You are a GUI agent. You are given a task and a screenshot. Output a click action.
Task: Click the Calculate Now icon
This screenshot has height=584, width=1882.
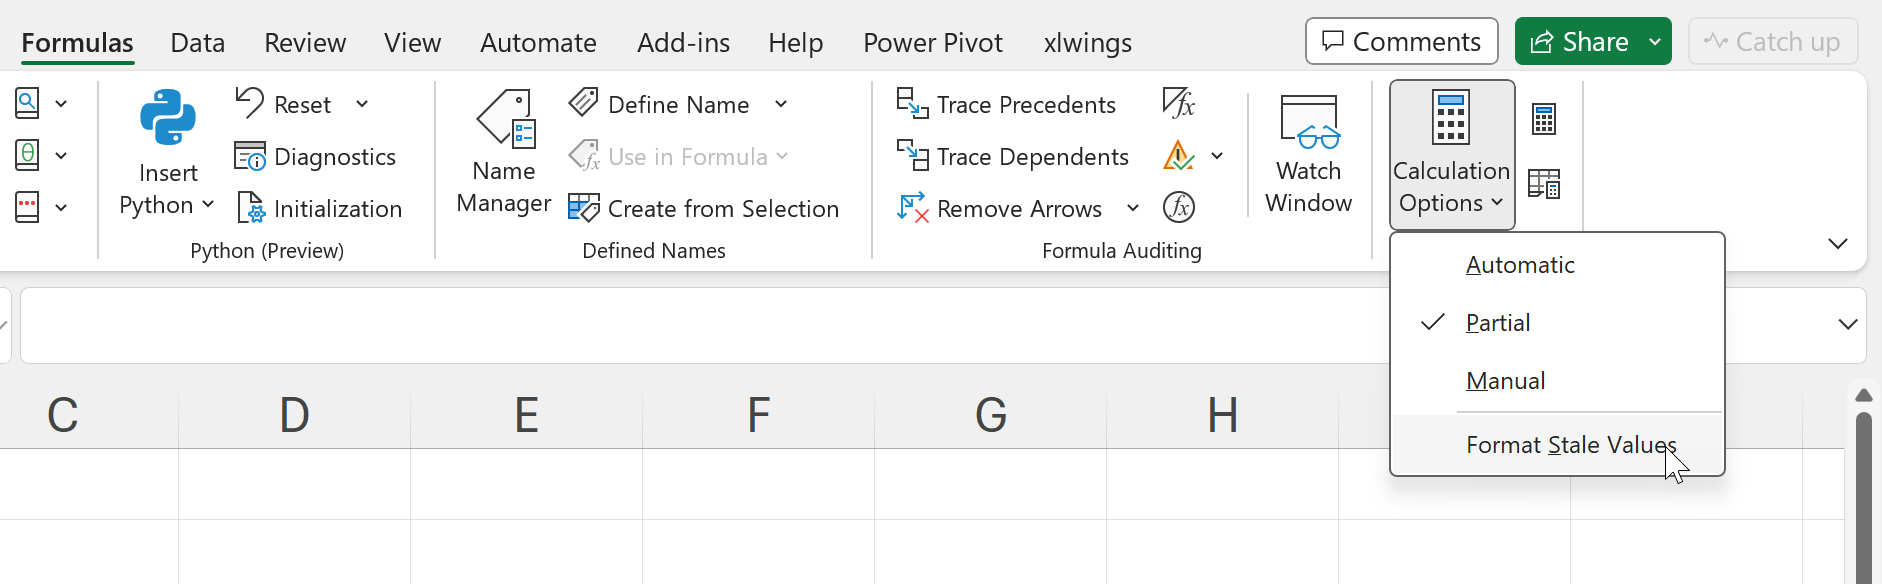[1544, 119]
